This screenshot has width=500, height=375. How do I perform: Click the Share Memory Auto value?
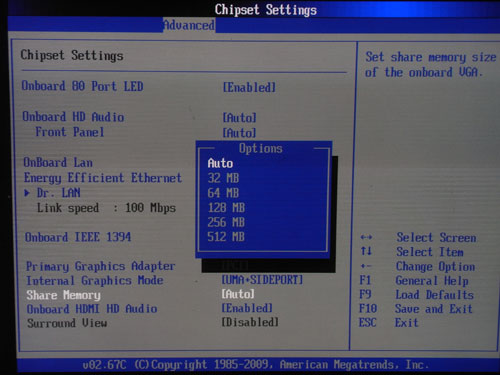click(x=238, y=294)
